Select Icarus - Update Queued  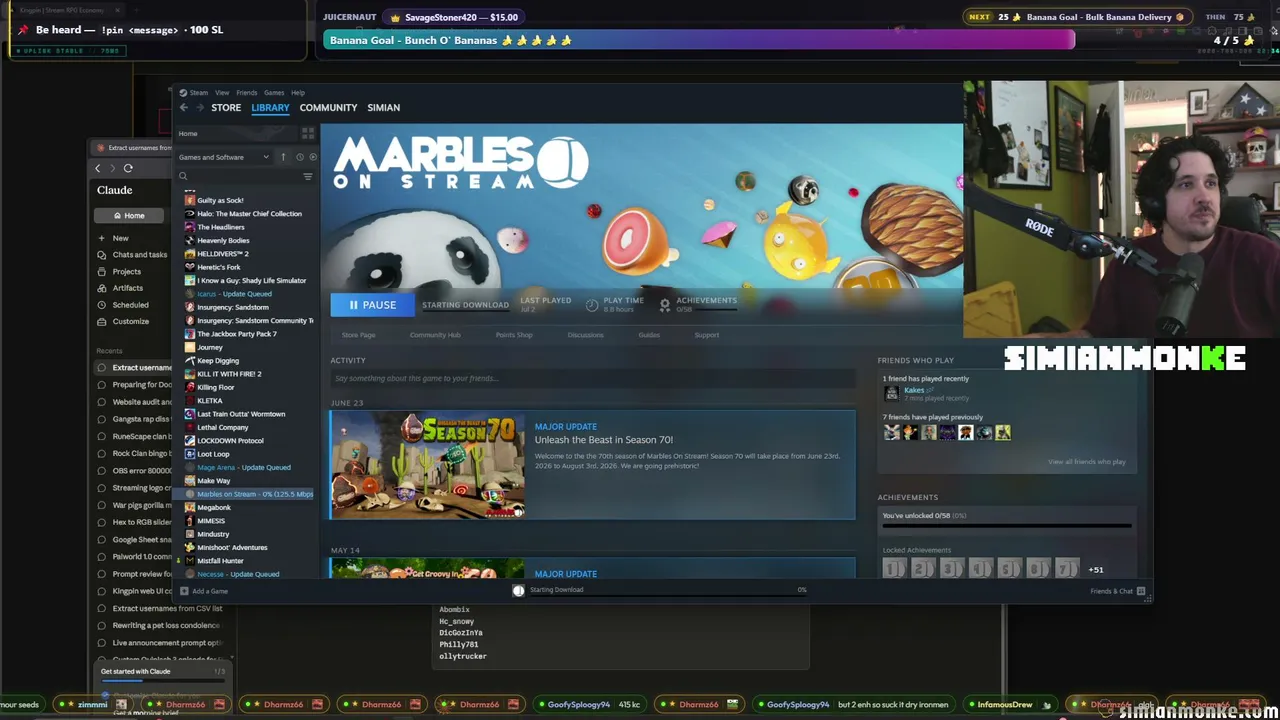[x=234, y=294]
